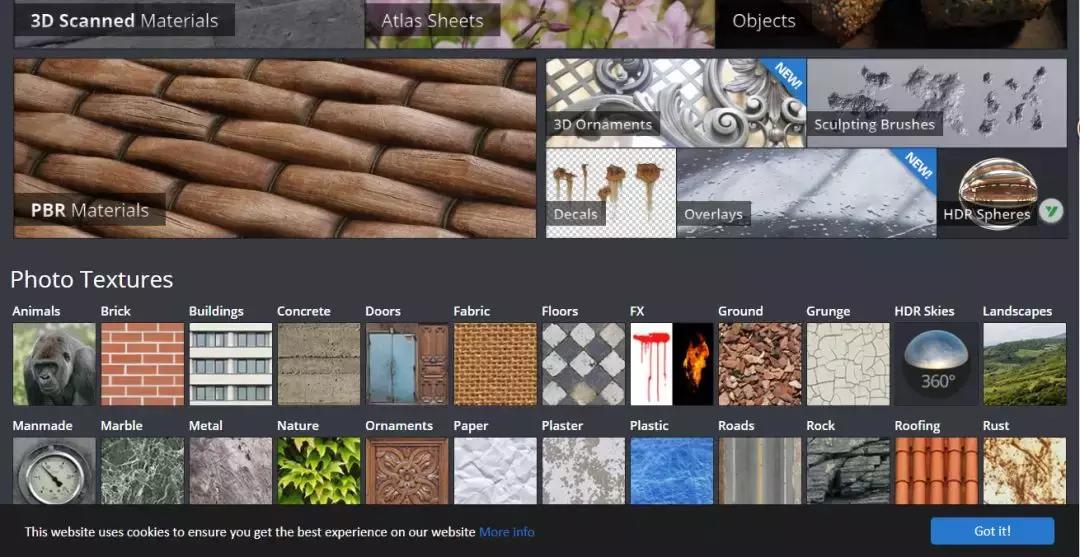Image resolution: width=1080 pixels, height=557 pixels.
Task: Open the Rust category label
Action: coord(996,425)
